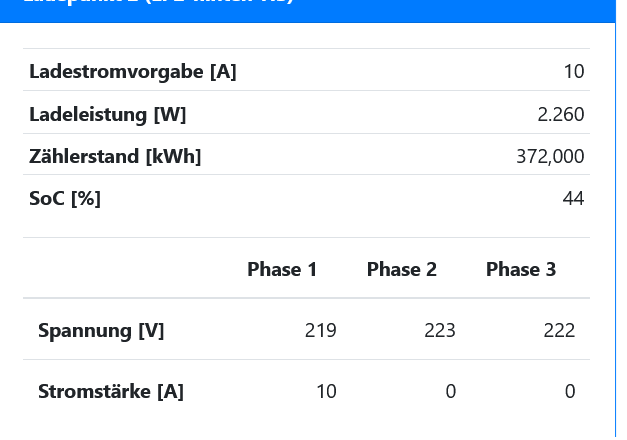The image size is (627, 440).
Task: Click the Phase 3 column header
Action: 520,269
